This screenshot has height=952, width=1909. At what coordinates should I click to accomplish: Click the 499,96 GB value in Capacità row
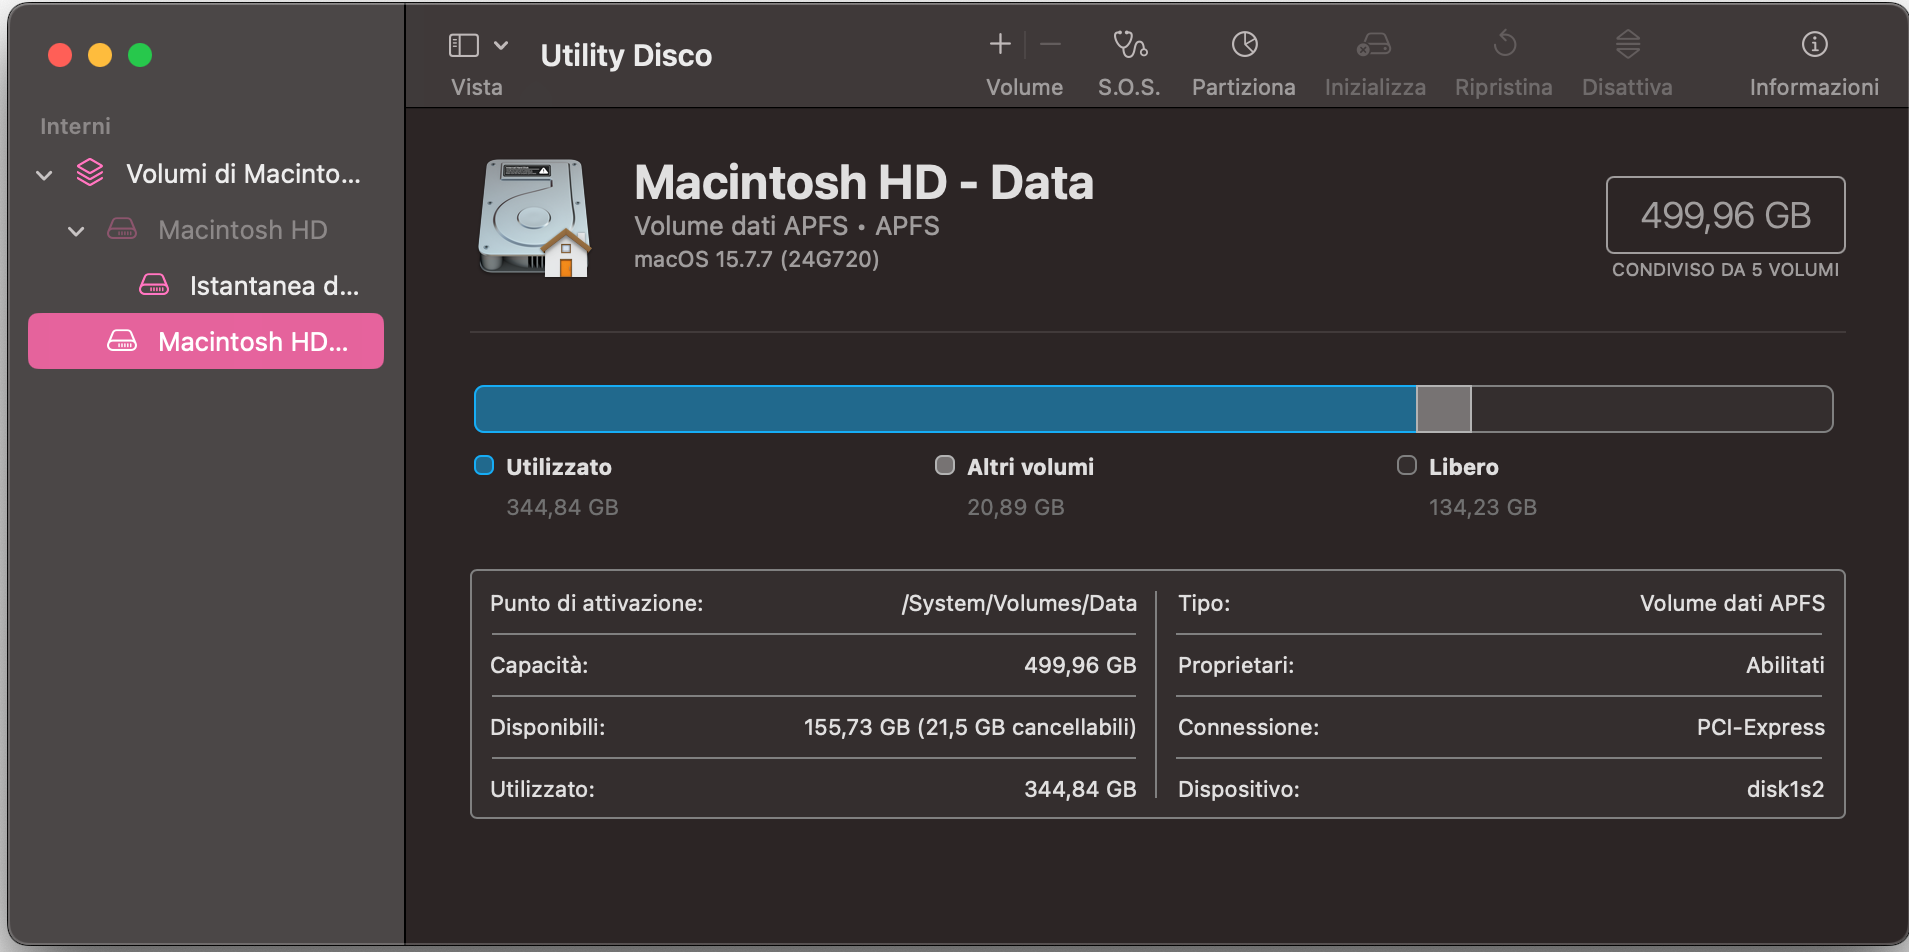coord(1080,665)
